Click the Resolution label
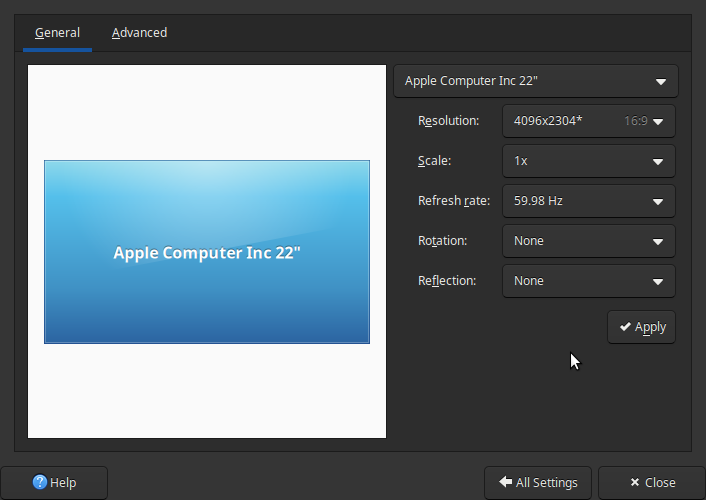706x500 pixels. [x=448, y=121]
